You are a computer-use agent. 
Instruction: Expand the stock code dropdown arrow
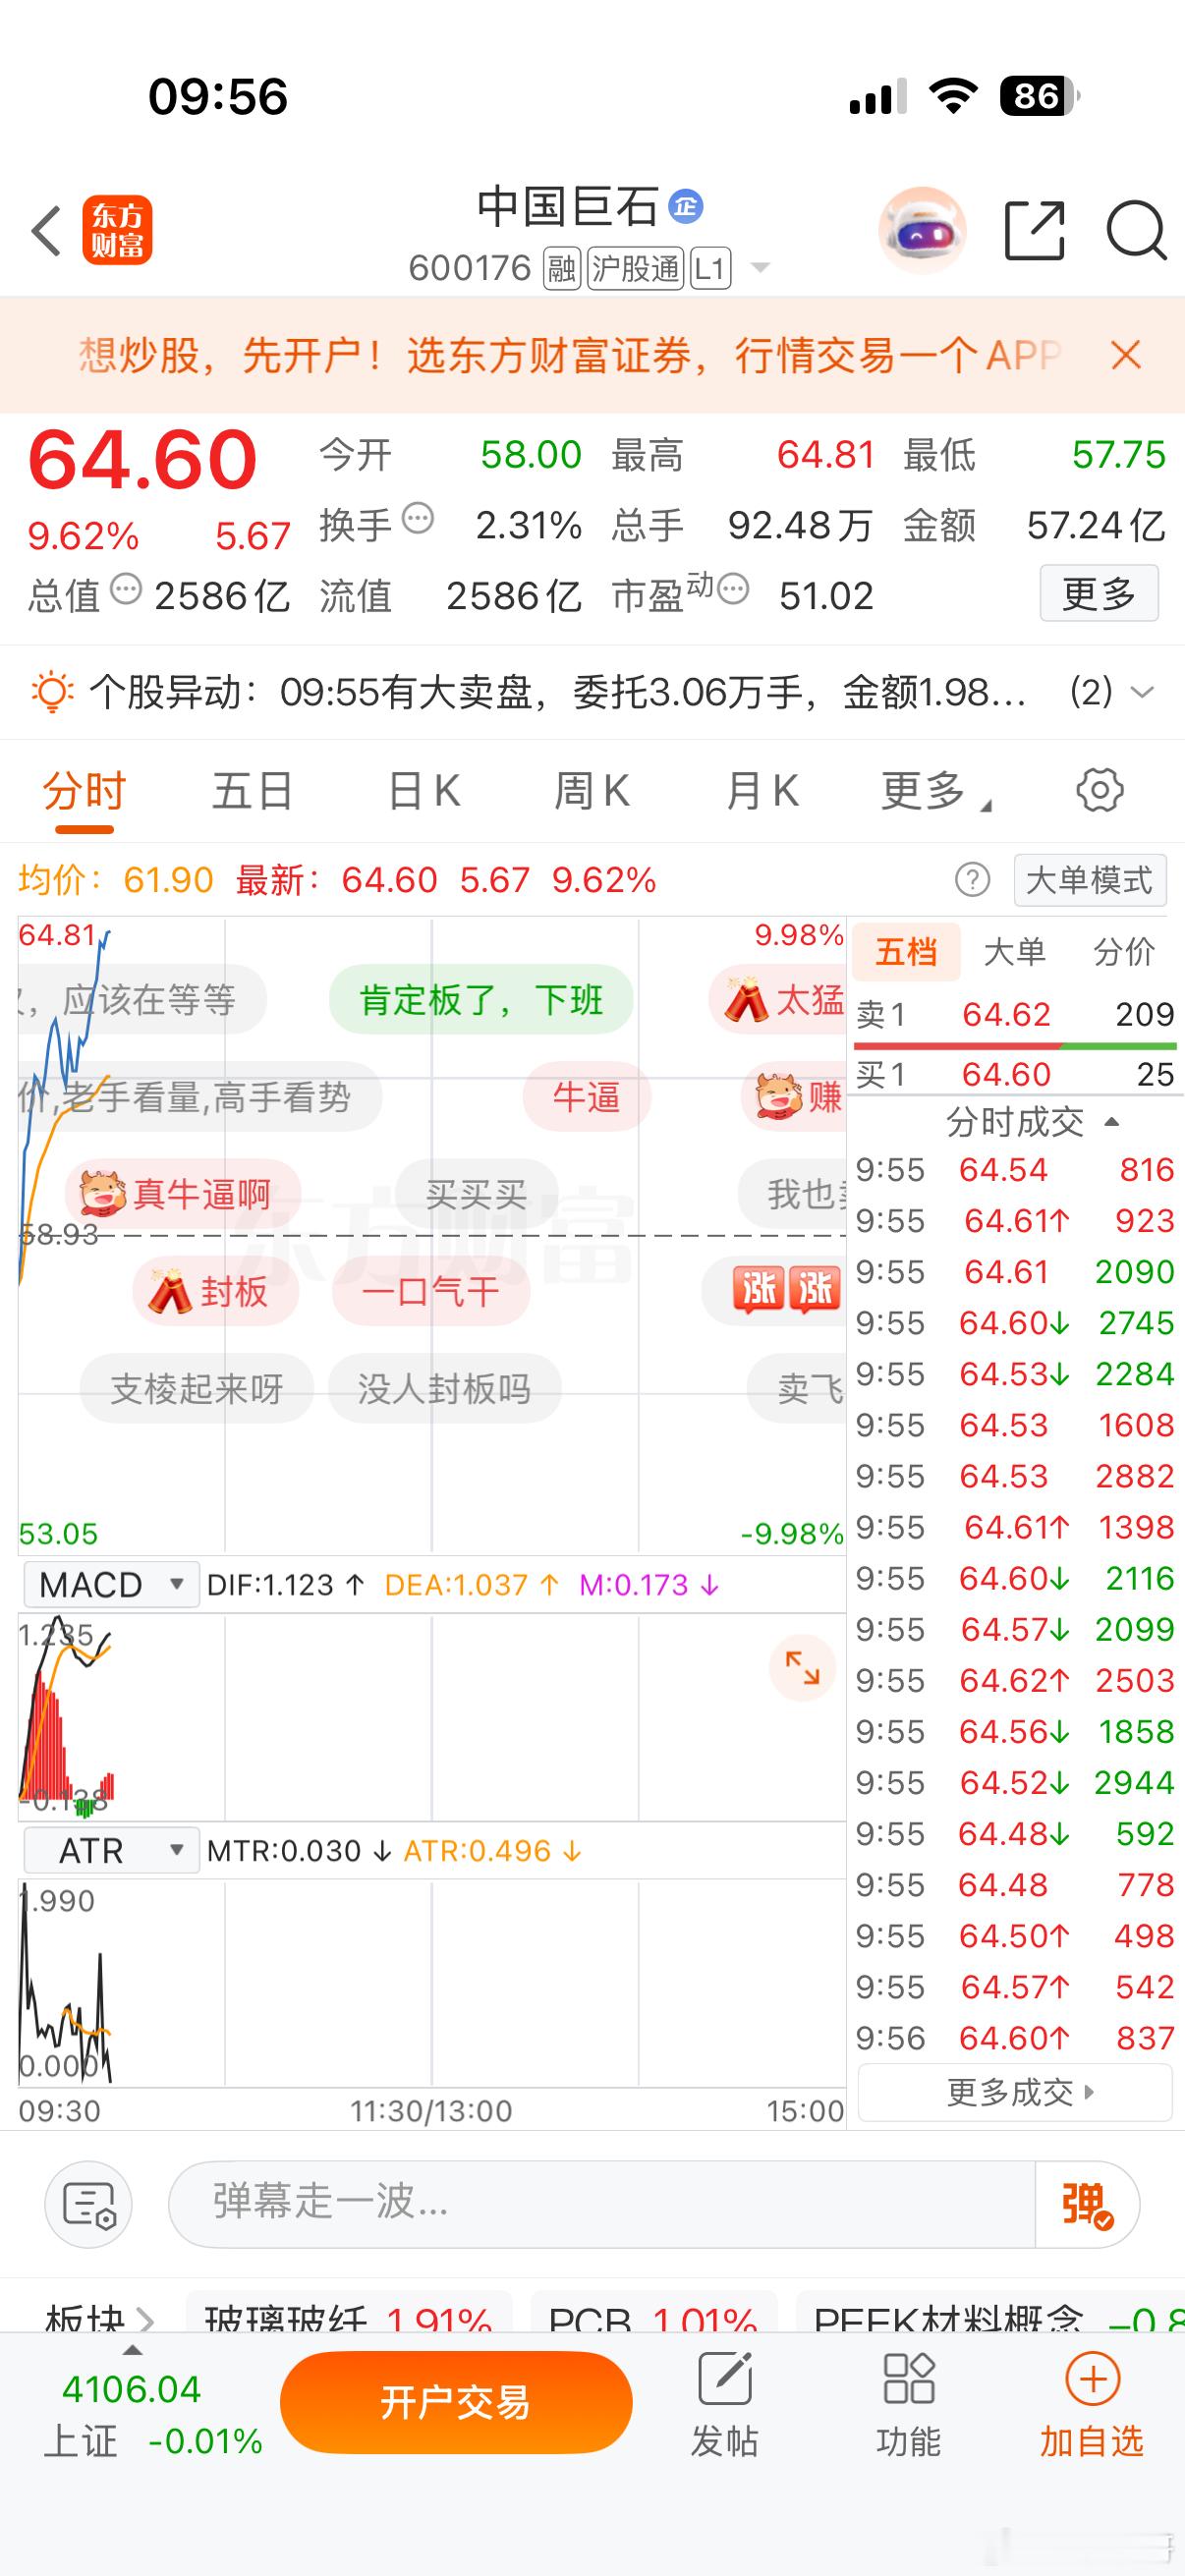(x=760, y=268)
